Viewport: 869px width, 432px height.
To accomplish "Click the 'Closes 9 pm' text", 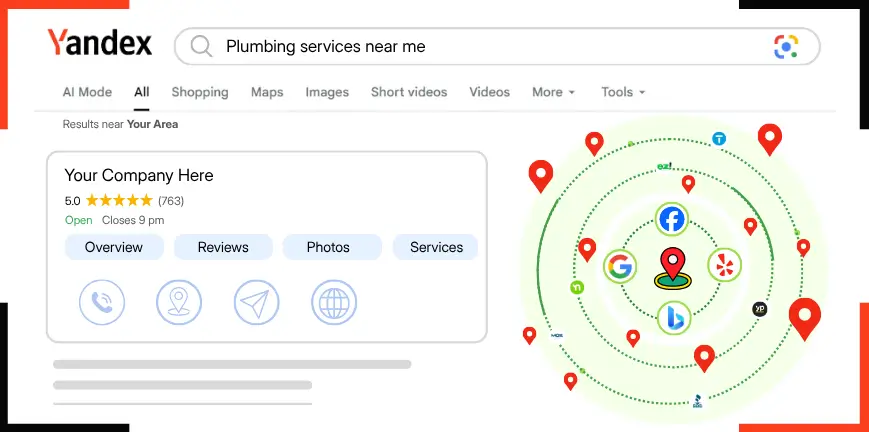I will (x=133, y=221).
